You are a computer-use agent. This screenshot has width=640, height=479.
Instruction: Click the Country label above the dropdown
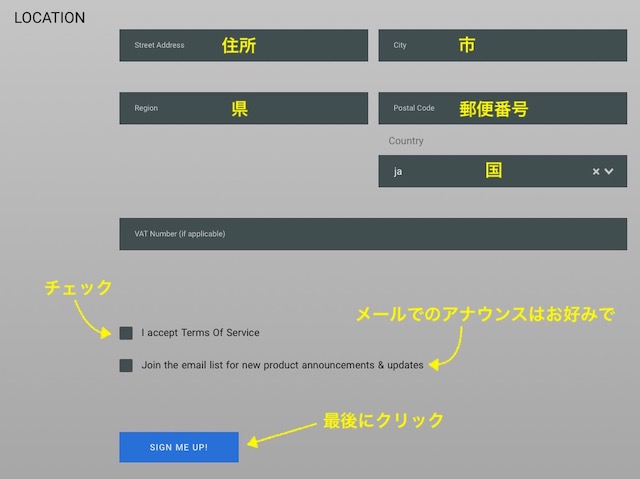[x=406, y=141]
